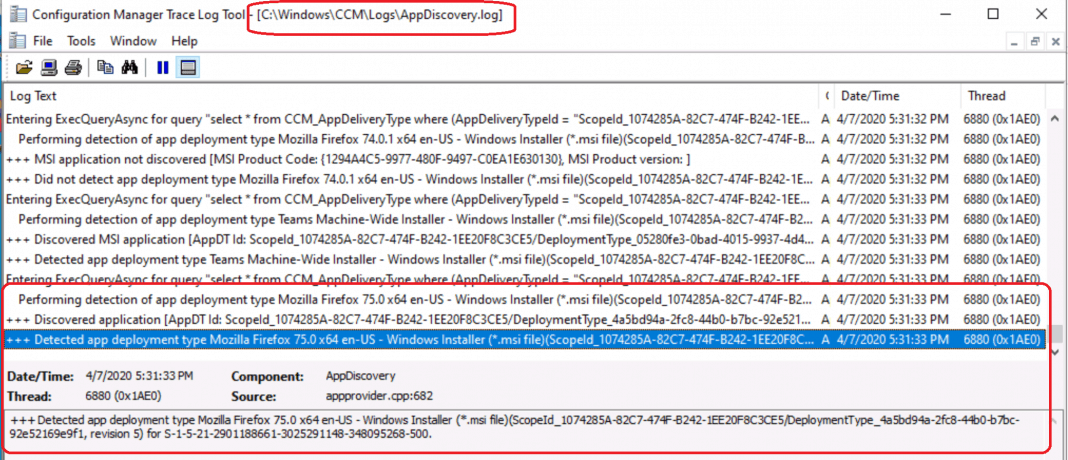1068x460 pixels.
Task: Click the vertical scrollbar of the log list
Action: point(1056,220)
